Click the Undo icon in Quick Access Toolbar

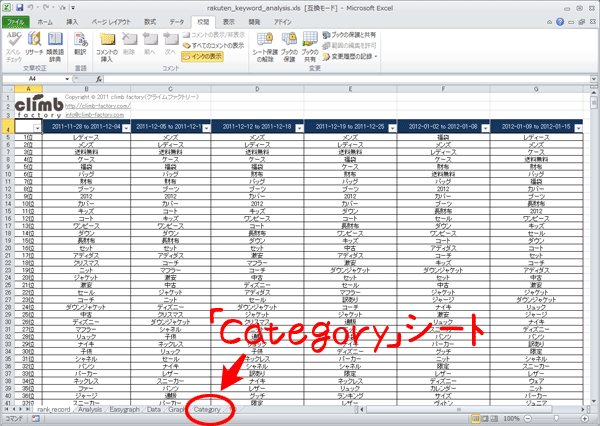(30, 7)
